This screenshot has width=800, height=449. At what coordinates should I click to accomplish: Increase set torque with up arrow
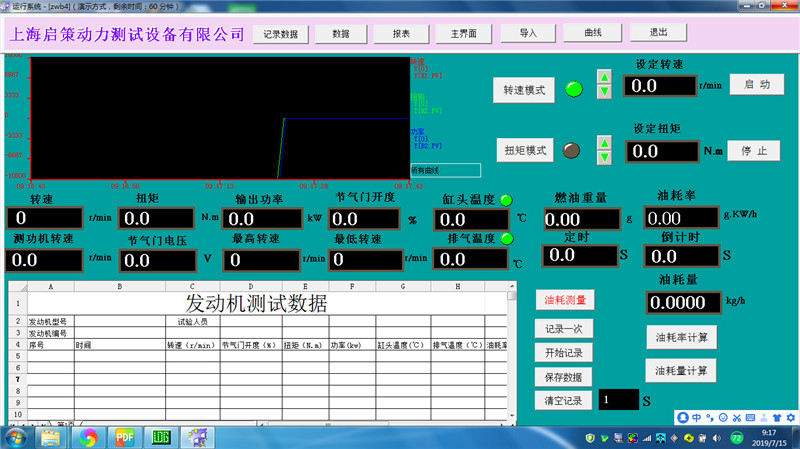click(x=604, y=143)
